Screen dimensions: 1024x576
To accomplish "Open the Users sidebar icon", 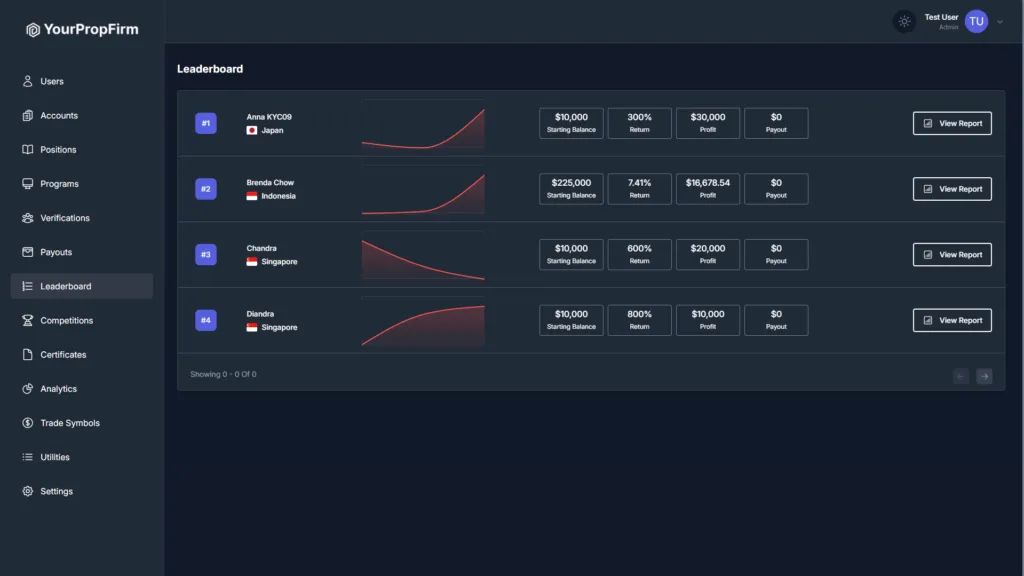I will tap(27, 81).
